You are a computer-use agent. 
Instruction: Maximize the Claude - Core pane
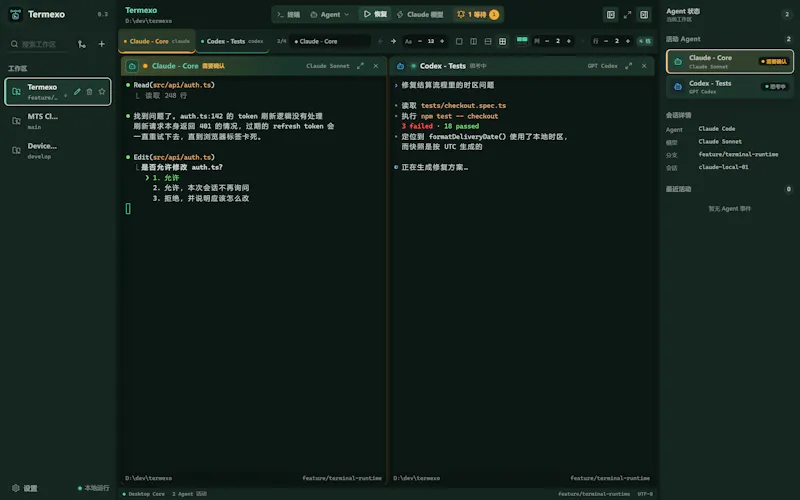point(360,66)
